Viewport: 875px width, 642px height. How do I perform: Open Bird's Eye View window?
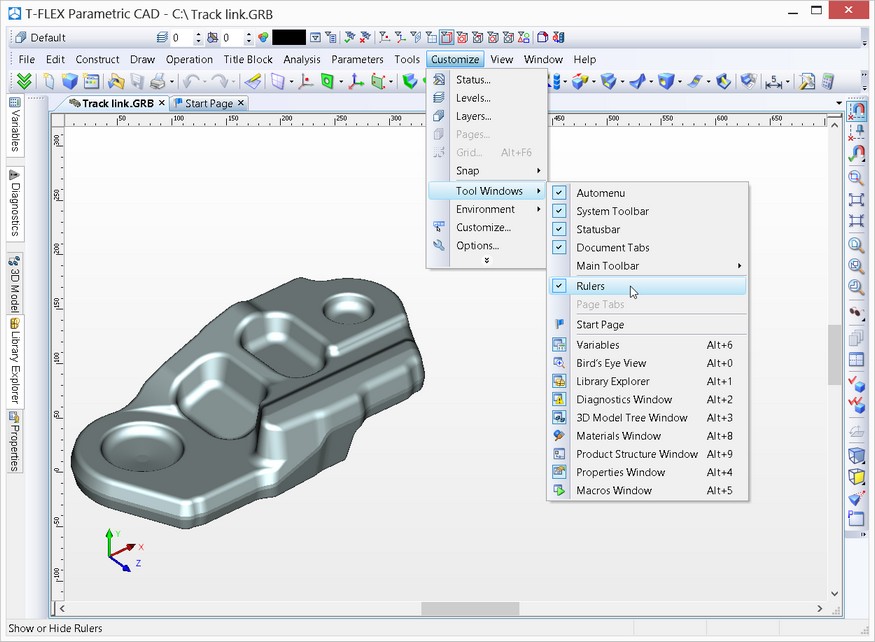click(611, 363)
